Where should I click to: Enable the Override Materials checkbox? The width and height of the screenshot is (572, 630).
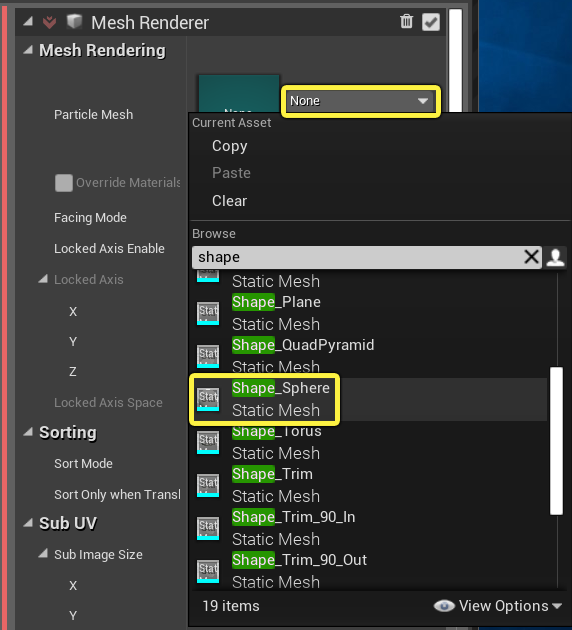coord(64,183)
